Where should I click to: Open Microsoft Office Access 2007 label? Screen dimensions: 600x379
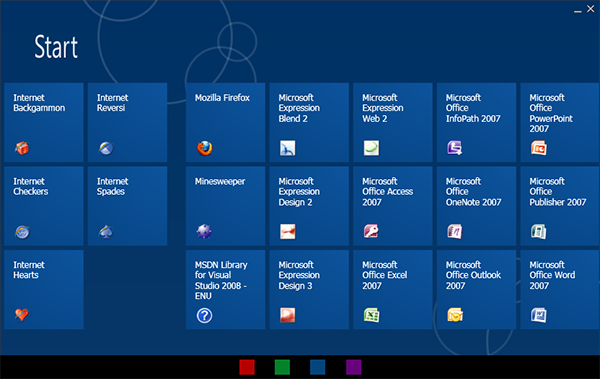[388, 191]
